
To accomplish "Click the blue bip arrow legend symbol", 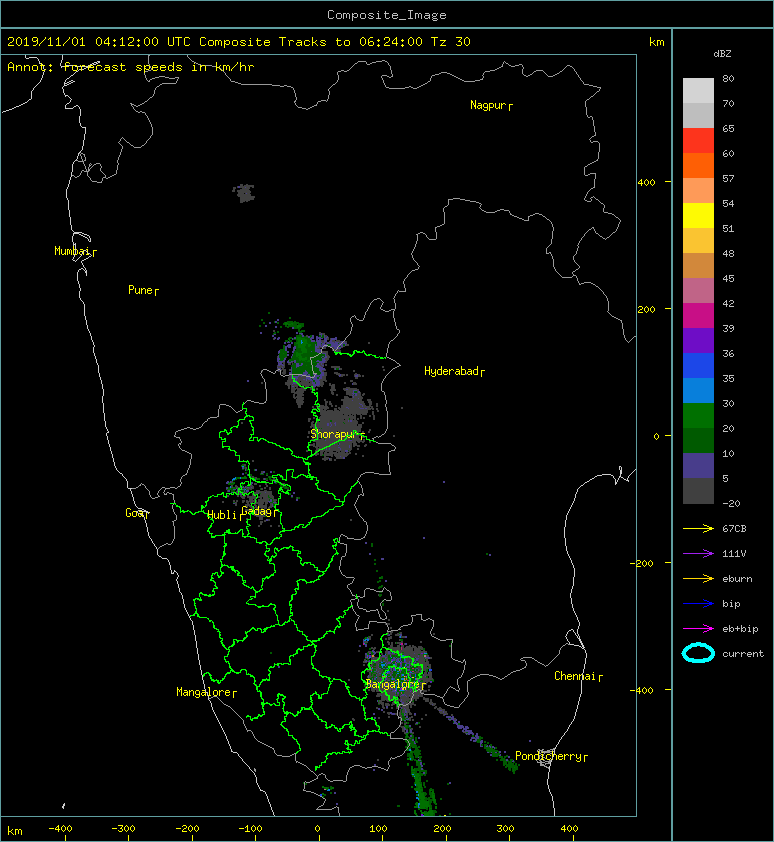I will tap(698, 604).
